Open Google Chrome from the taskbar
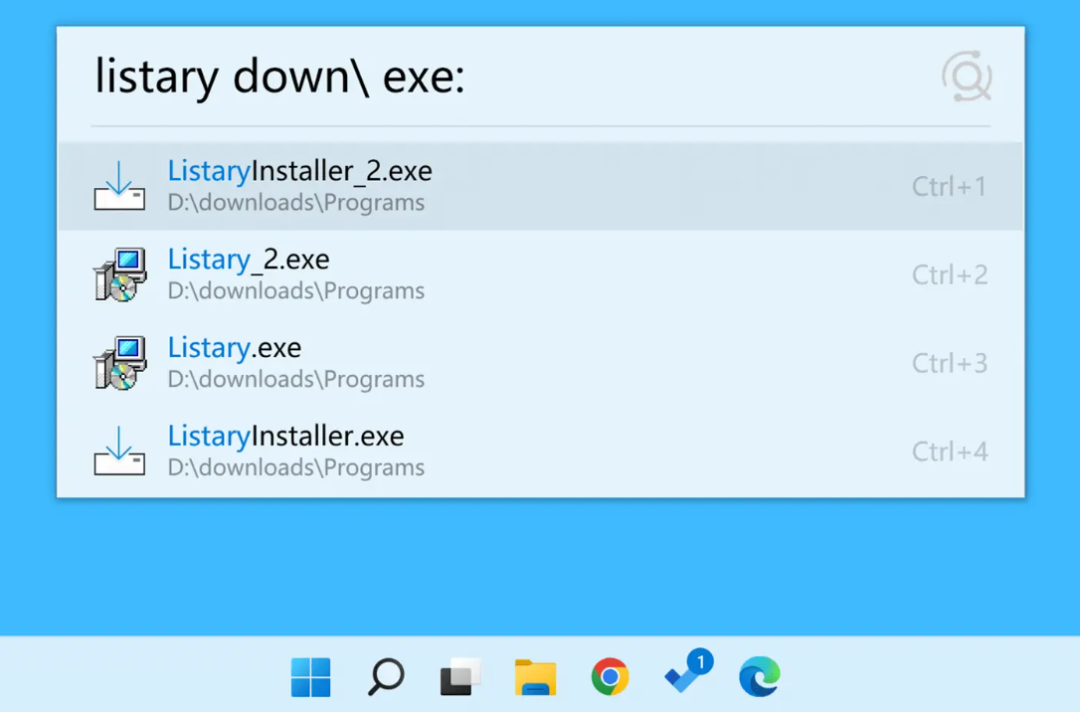Viewport: 1080px width, 712px height. (x=609, y=677)
